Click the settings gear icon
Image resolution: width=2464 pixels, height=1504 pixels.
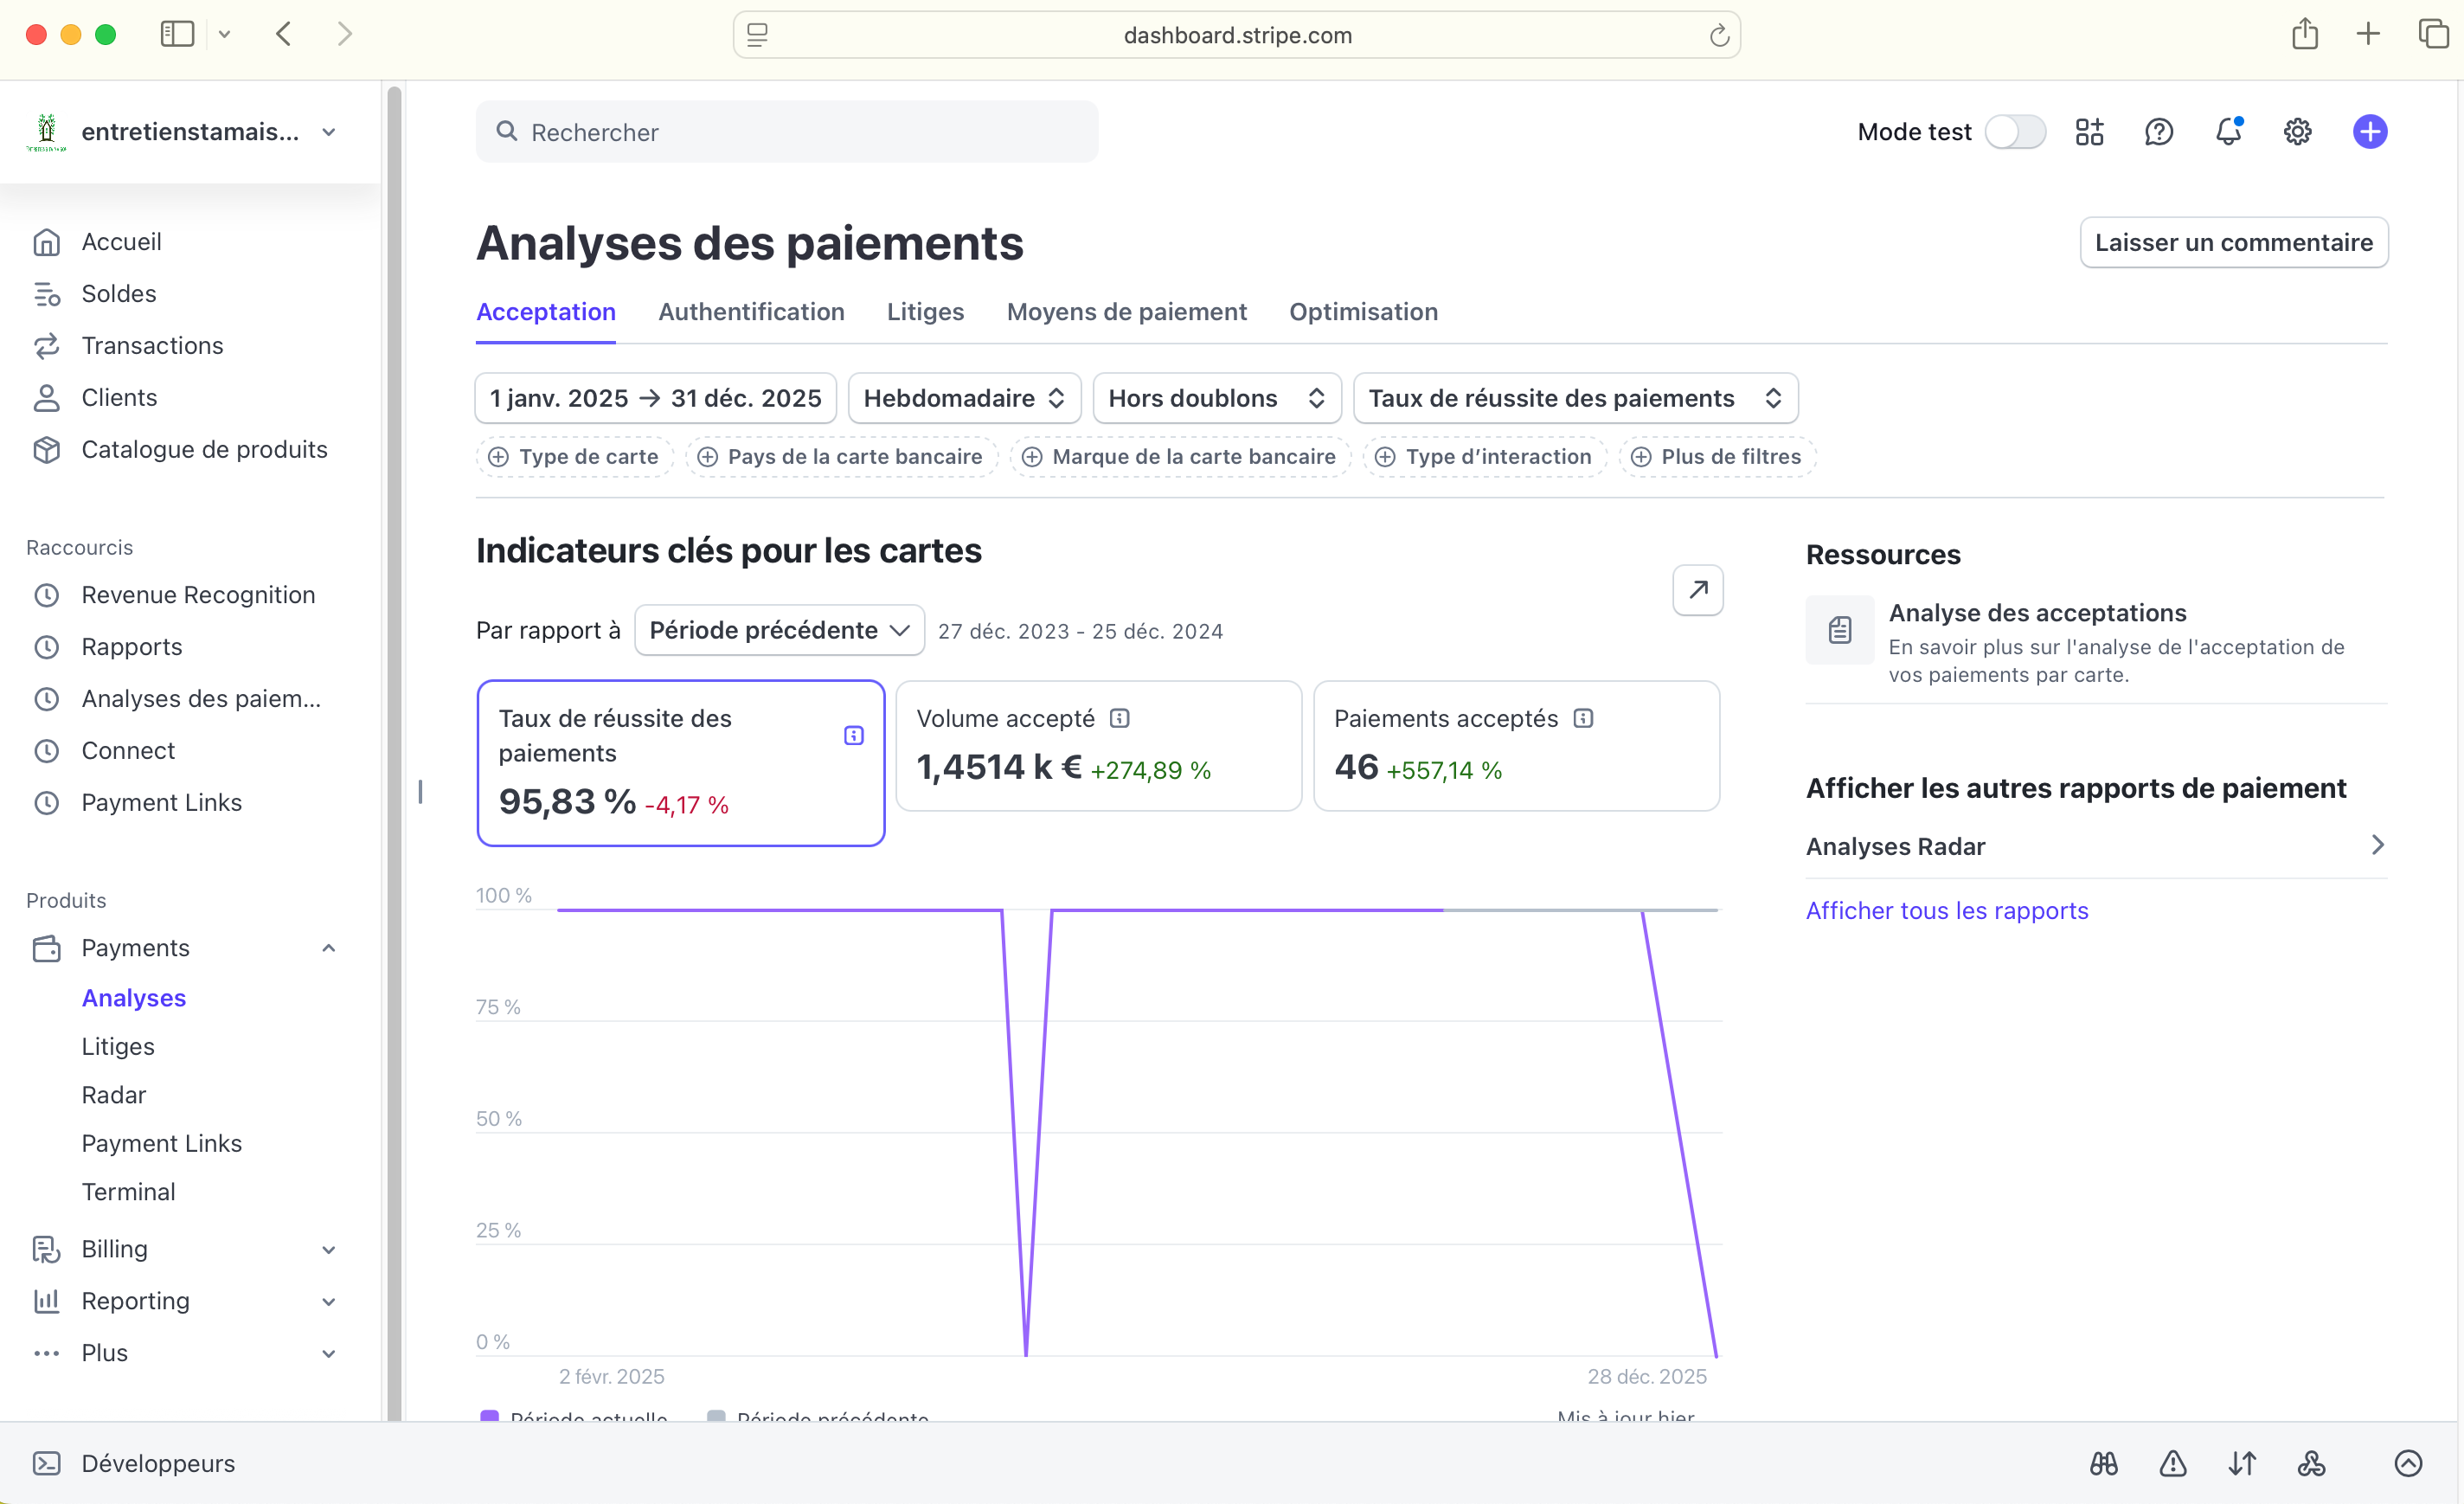(x=2297, y=132)
